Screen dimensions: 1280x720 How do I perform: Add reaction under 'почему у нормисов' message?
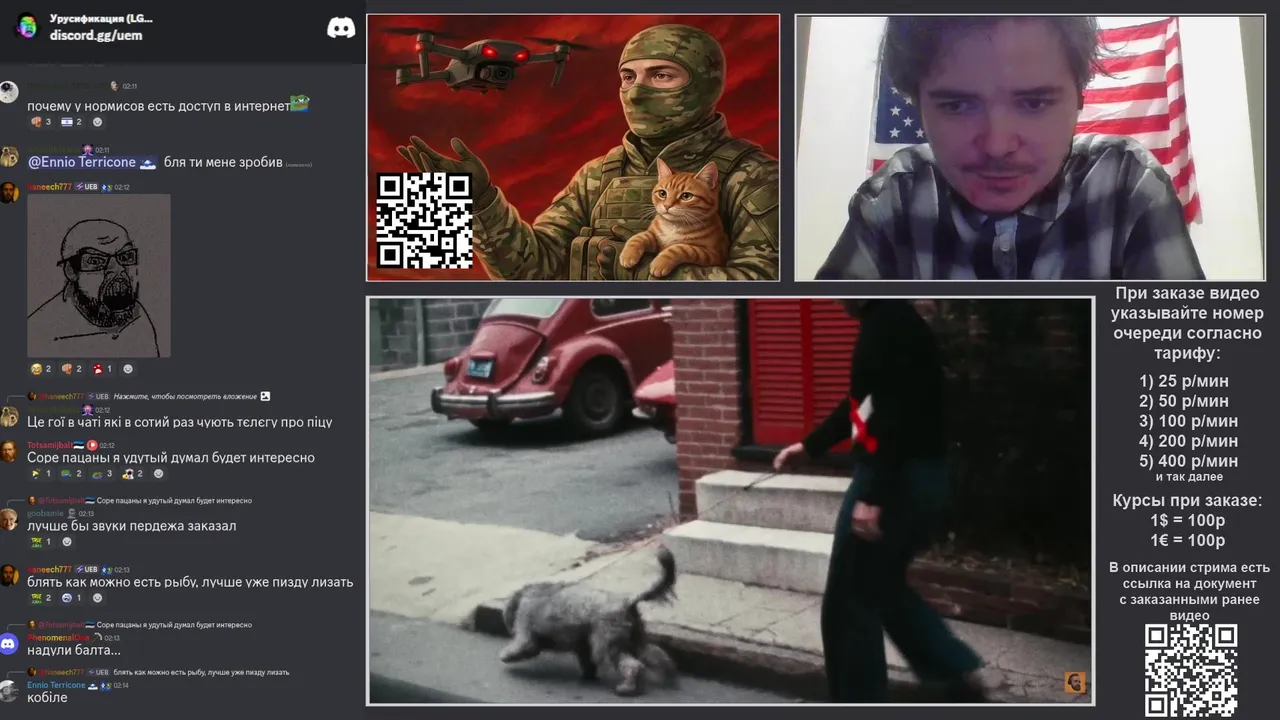[x=98, y=122]
